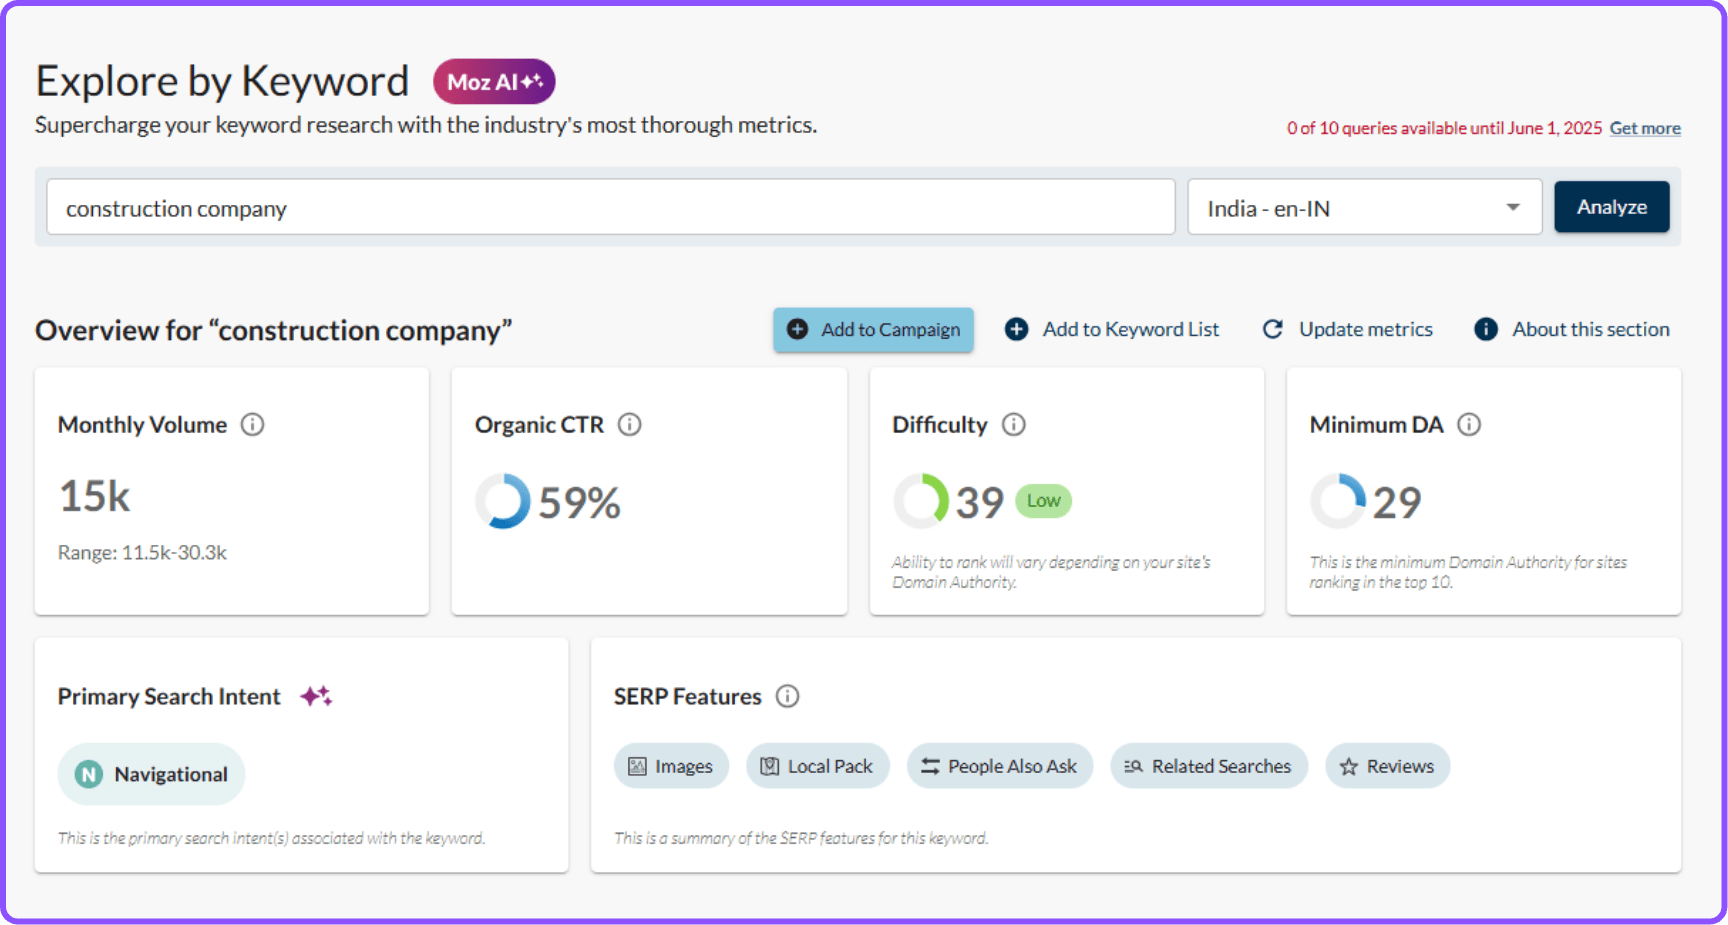Screen dimensions: 1728x925
Task: Click the 15k monthly volume value
Action: (94, 496)
